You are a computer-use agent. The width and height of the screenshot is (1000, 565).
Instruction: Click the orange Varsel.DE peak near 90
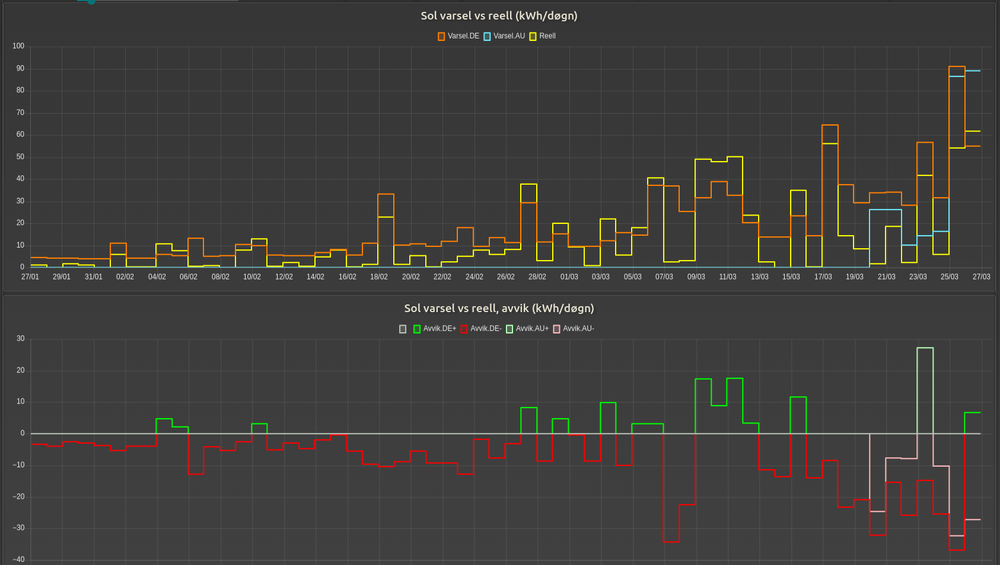956,67
